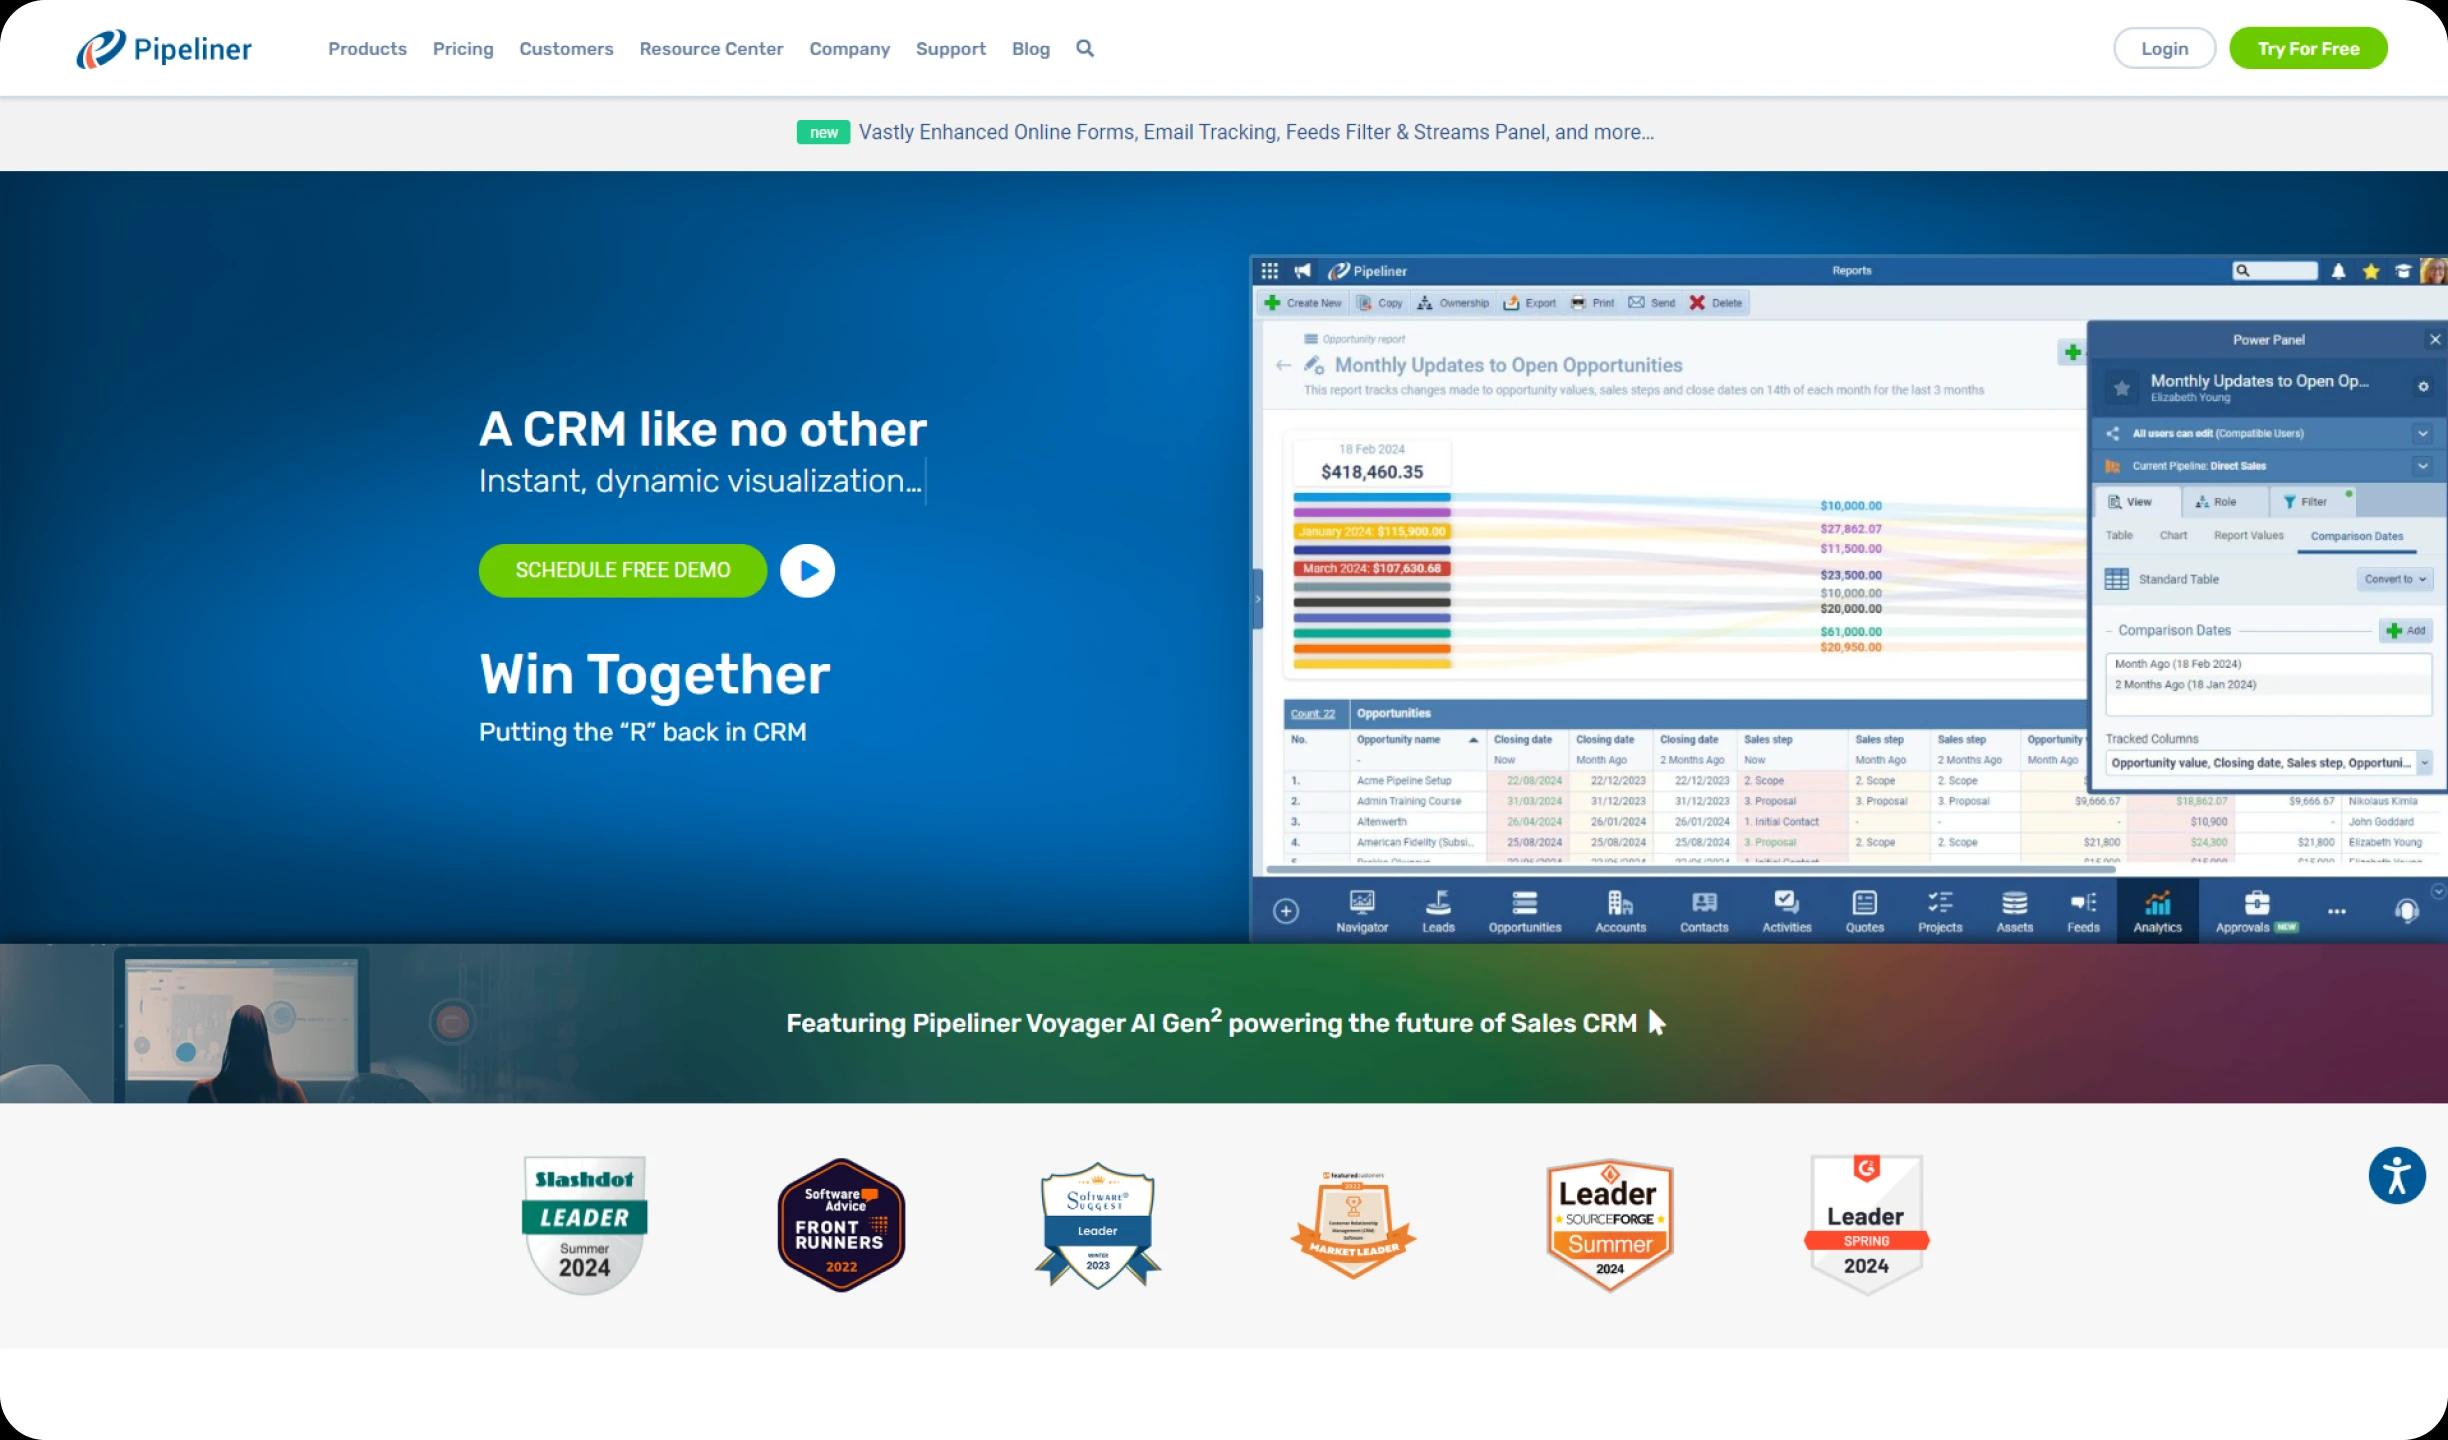The width and height of the screenshot is (2448, 1440).
Task: Open Assets in bottom bar
Action: coord(2015,911)
